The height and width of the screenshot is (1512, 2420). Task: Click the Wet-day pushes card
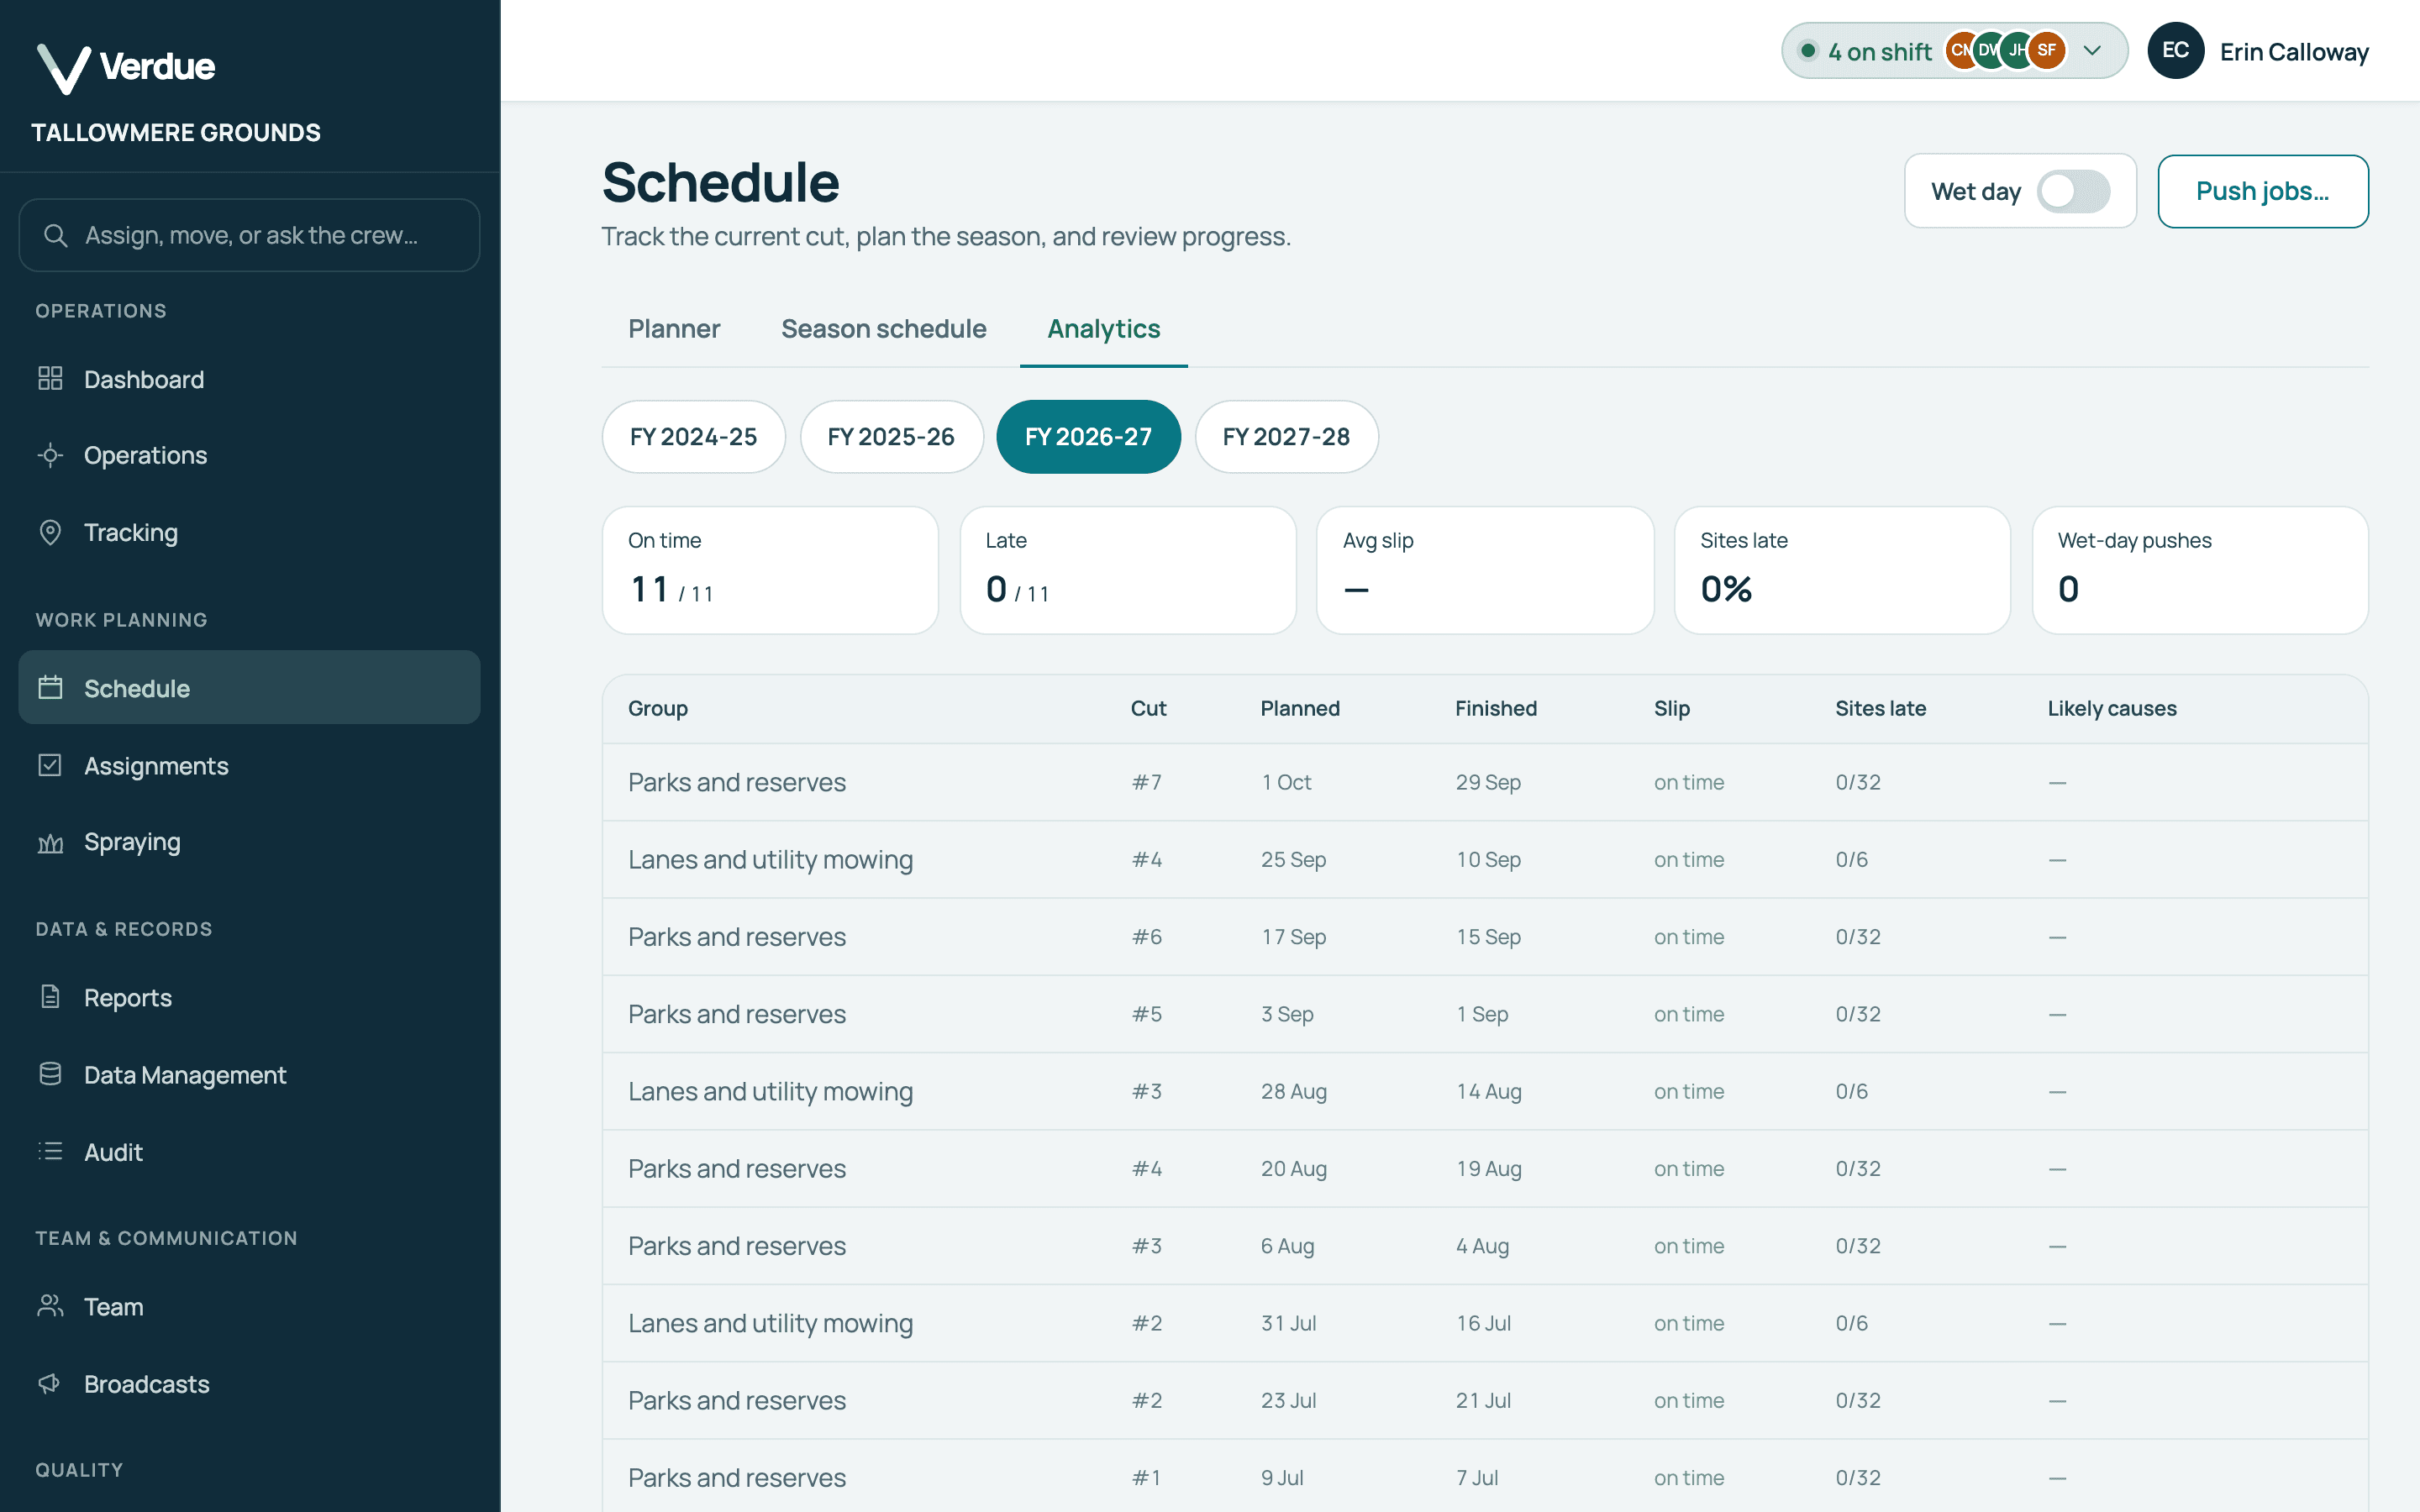tap(2200, 570)
